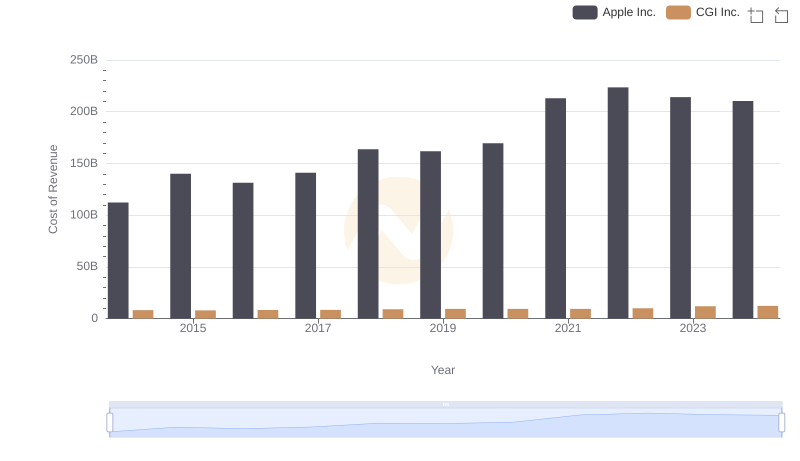Click the CGI bar for 2023

[x=705, y=312]
